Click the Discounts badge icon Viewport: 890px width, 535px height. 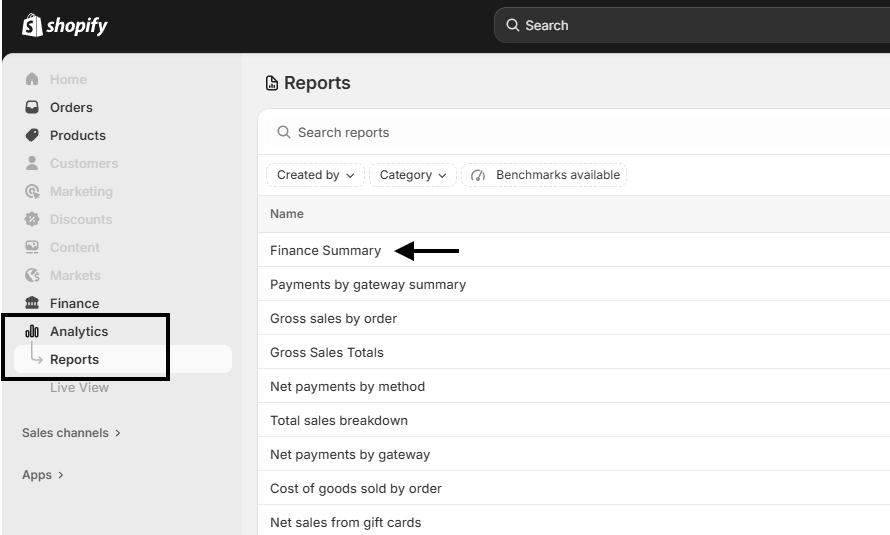click(32, 219)
